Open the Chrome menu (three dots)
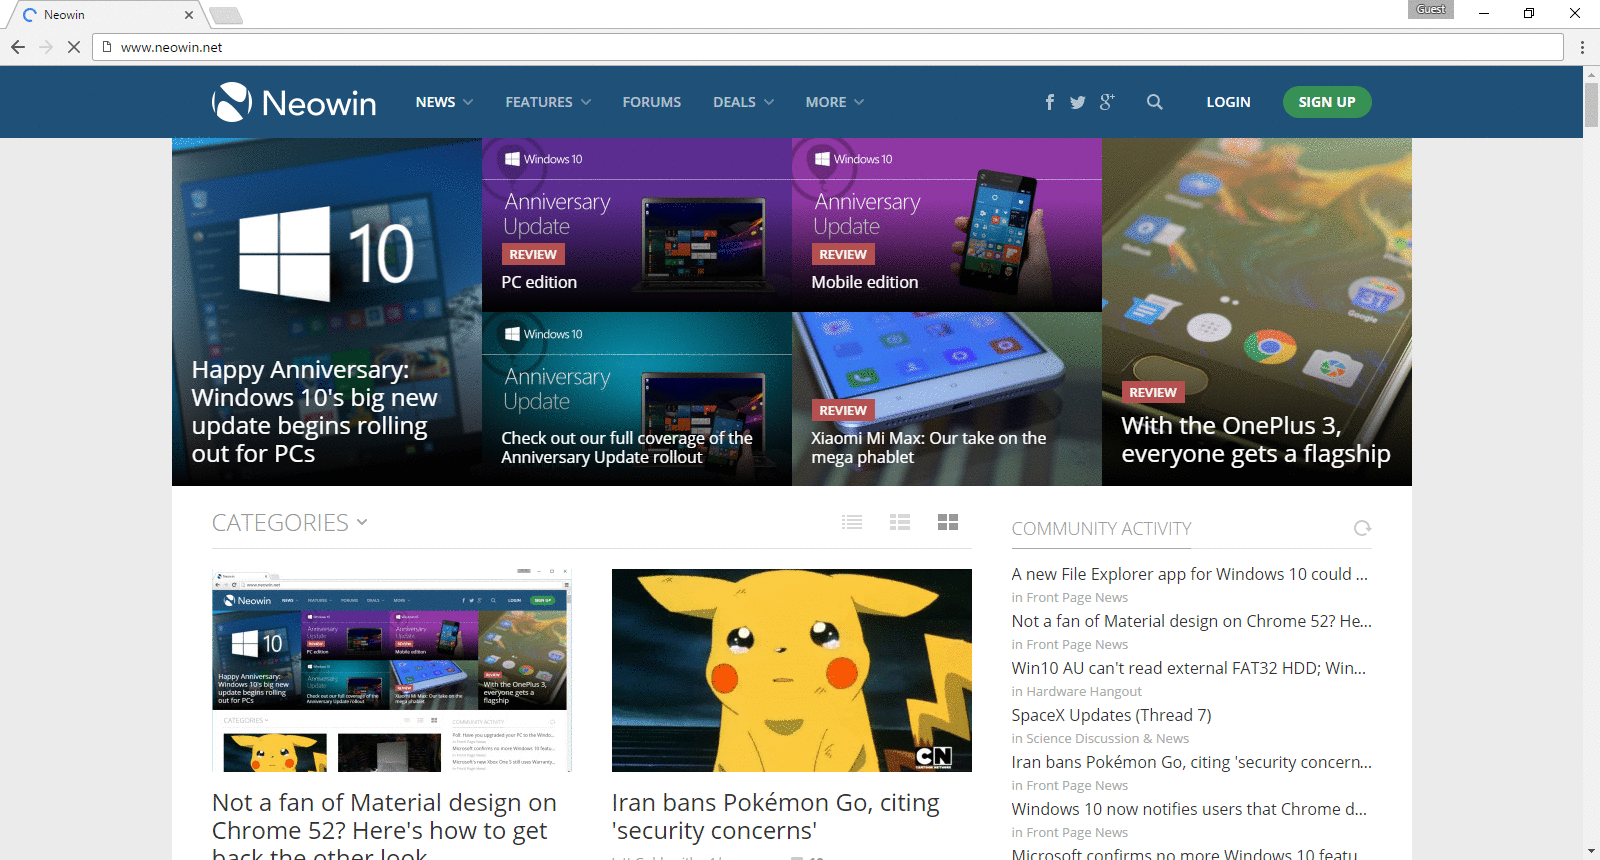 tap(1582, 47)
